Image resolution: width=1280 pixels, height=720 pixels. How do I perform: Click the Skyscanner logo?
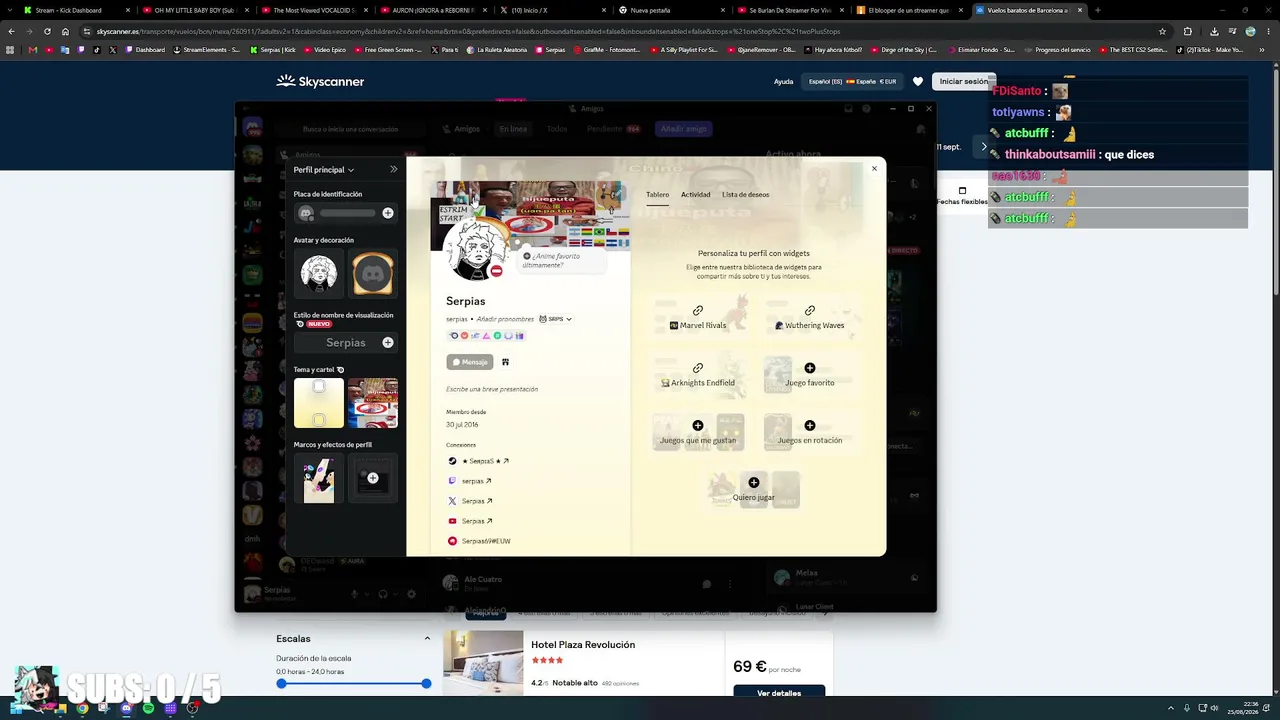pyautogui.click(x=320, y=81)
